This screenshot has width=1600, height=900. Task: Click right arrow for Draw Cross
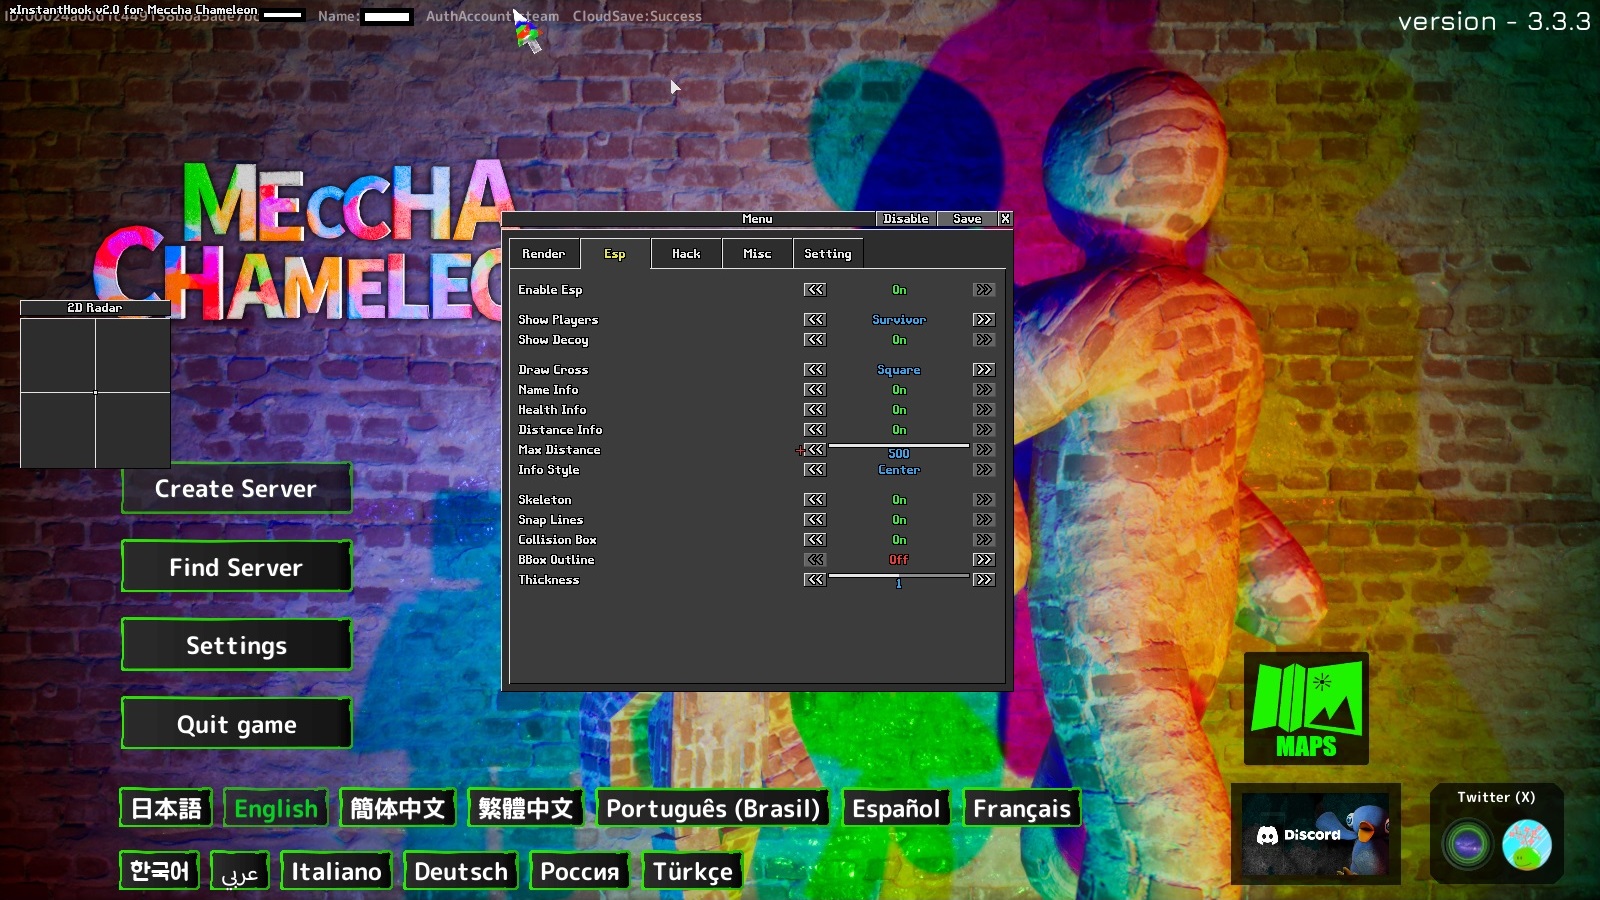coord(984,370)
